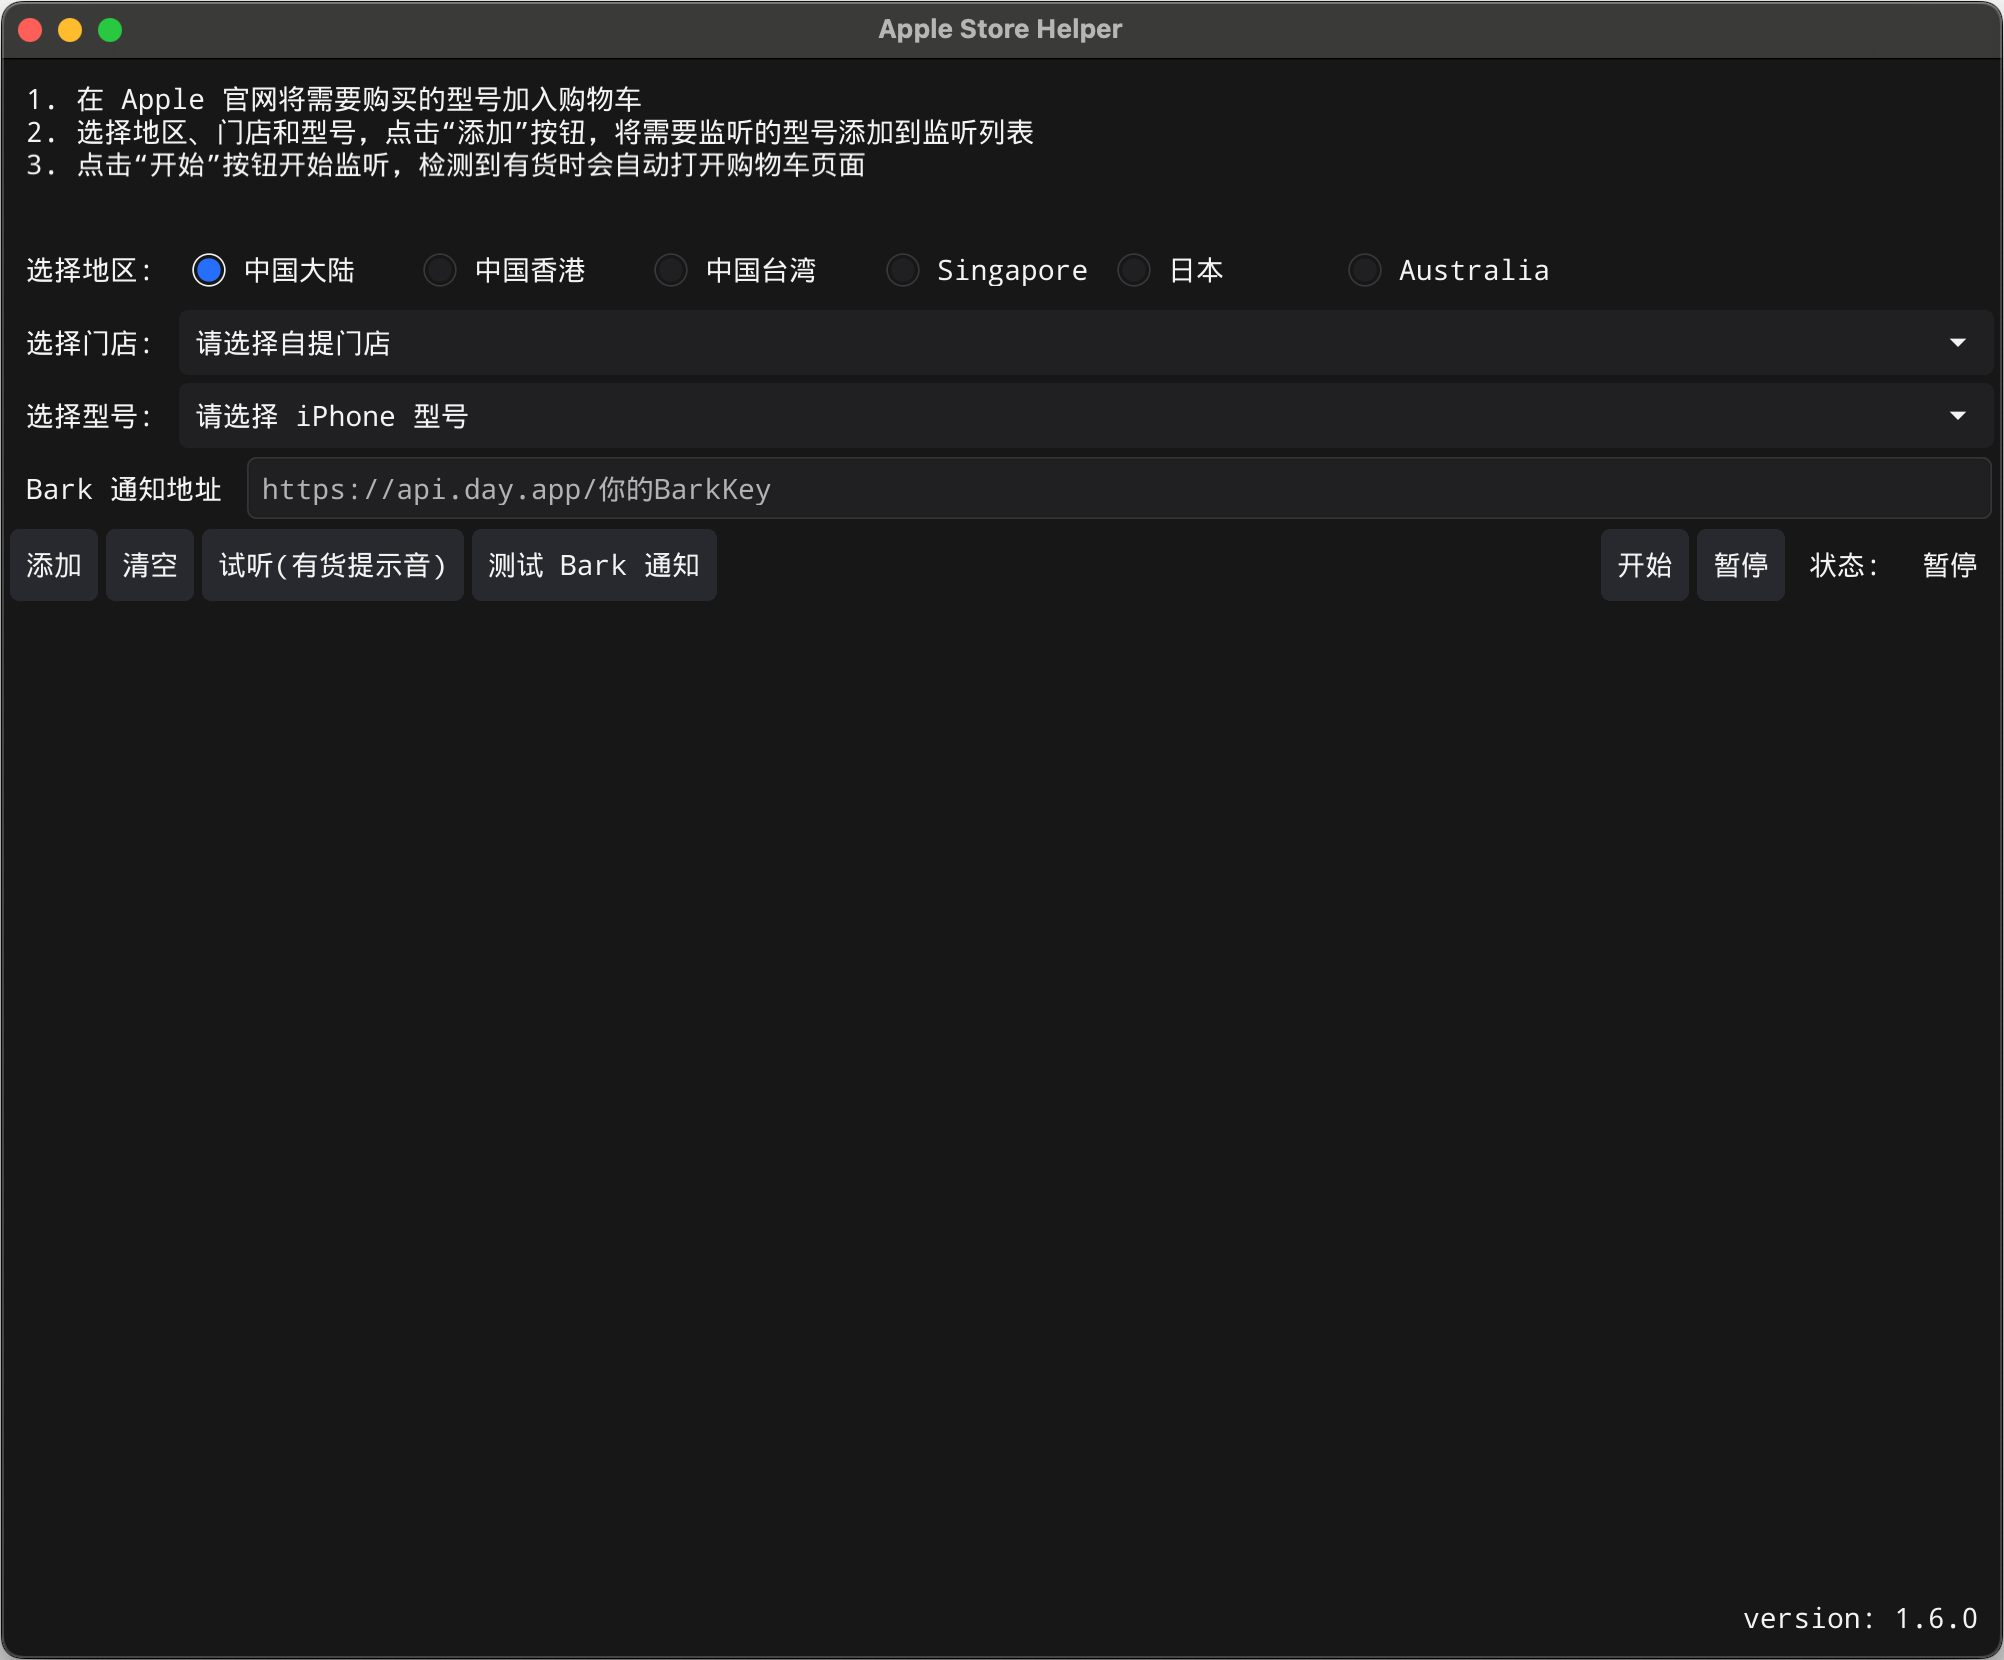Open the 请选择 iPhone 型号 model dropdown

[x=1086, y=416]
